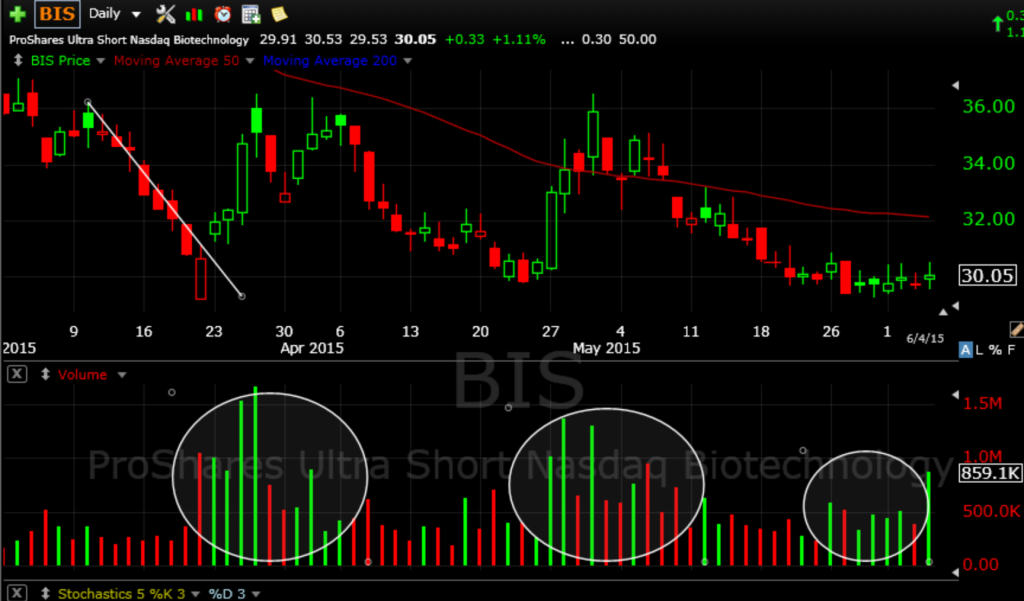Image resolution: width=1024 pixels, height=601 pixels.
Task: Click the top price-scale triangle near 36.00
Action: (x=956, y=85)
